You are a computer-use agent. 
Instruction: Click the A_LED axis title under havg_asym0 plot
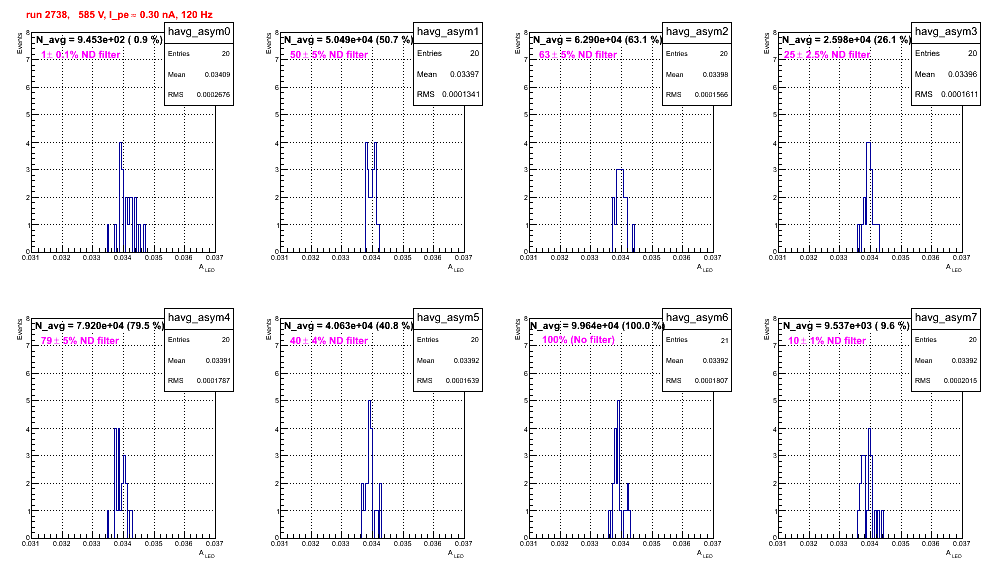(208, 268)
